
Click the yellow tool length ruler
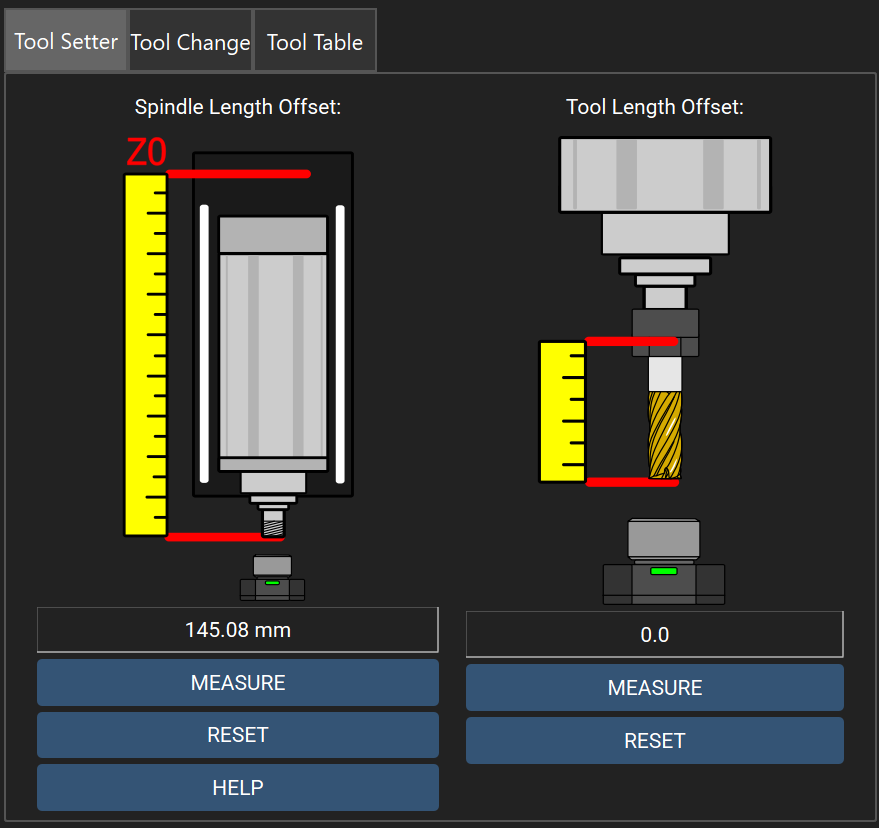(562, 411)
